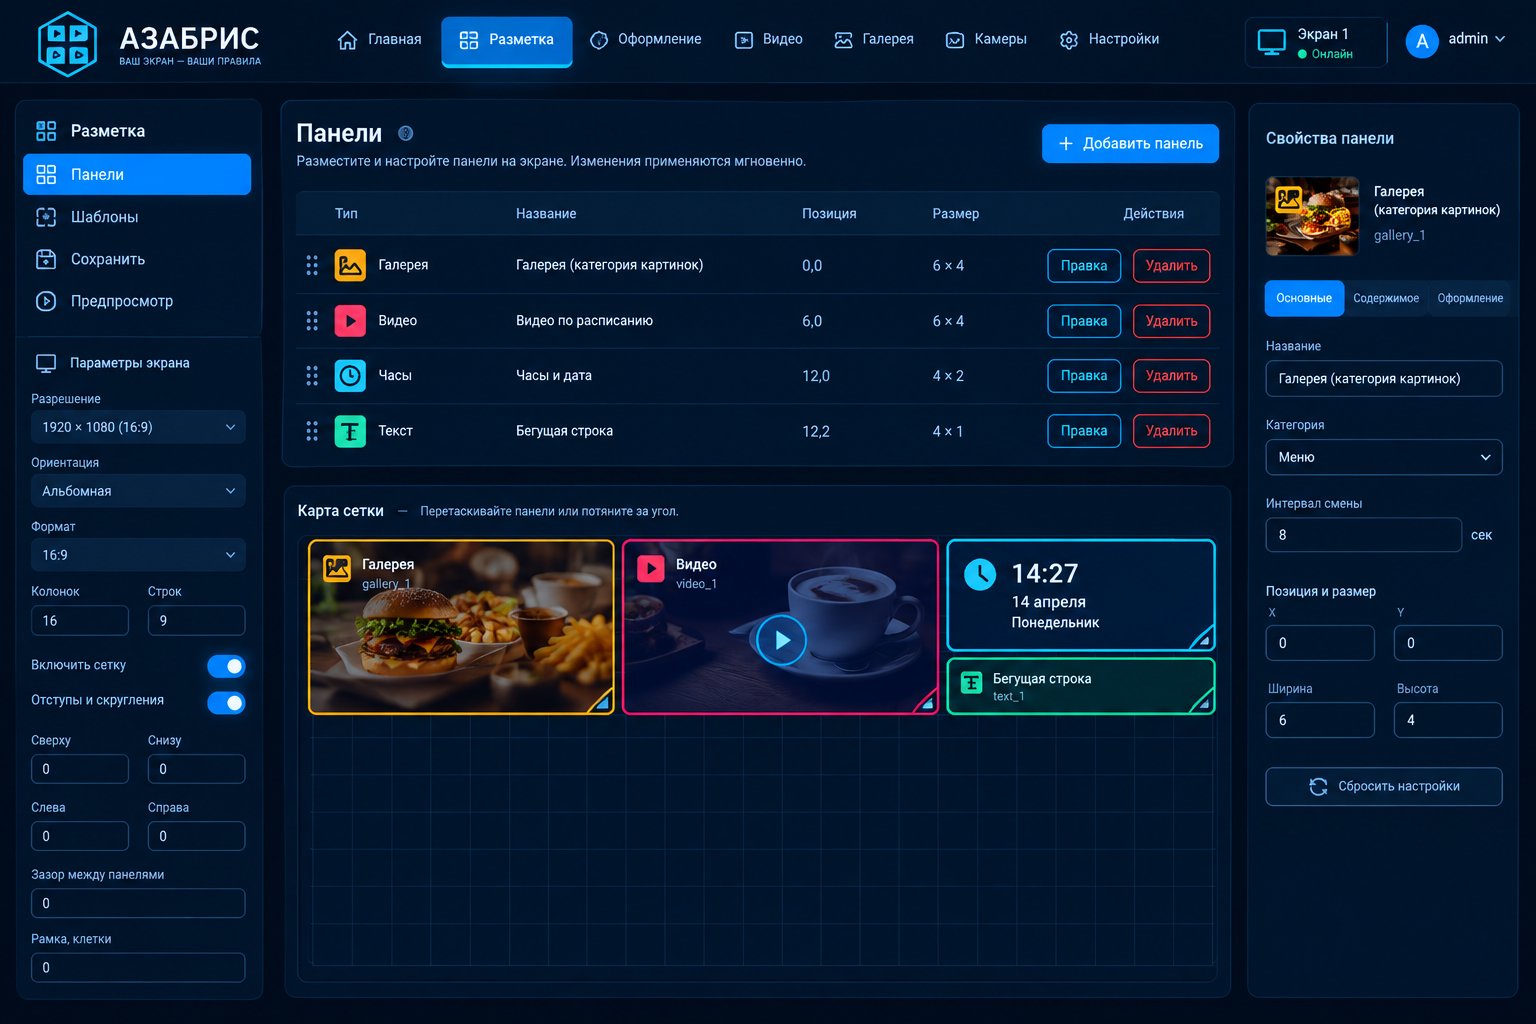Click the Интервал смены input field

(x=1363, y=535)
